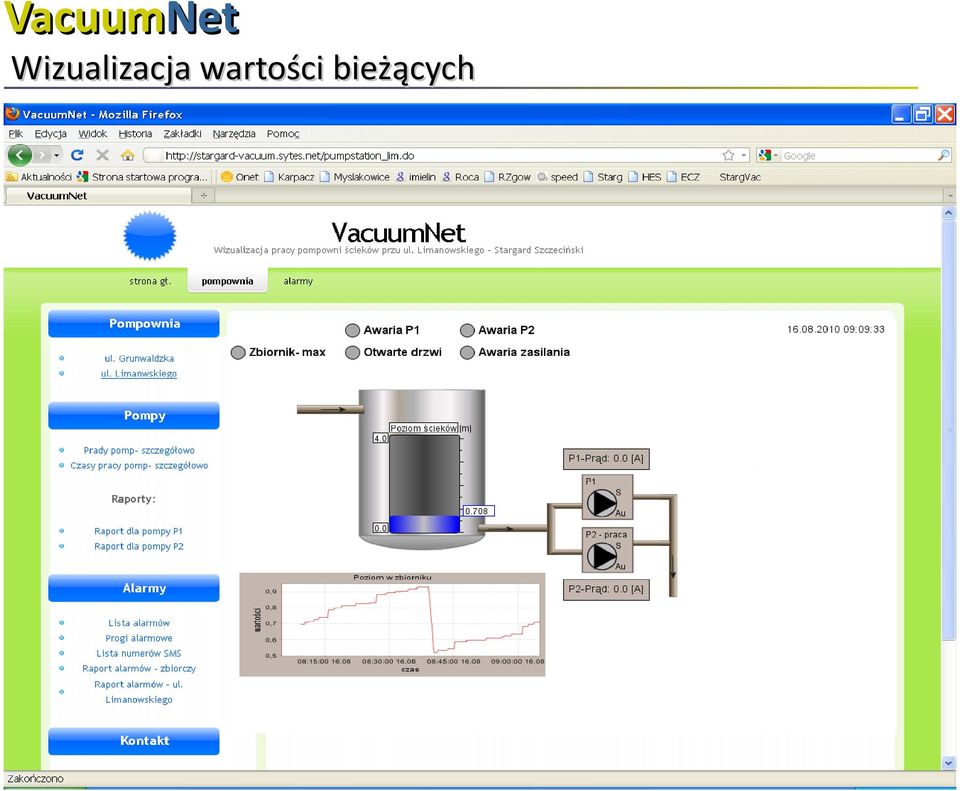Open the Plik menu
This screenshot has height=791, width=960.
pyautogui.click(x=15, y=133)
